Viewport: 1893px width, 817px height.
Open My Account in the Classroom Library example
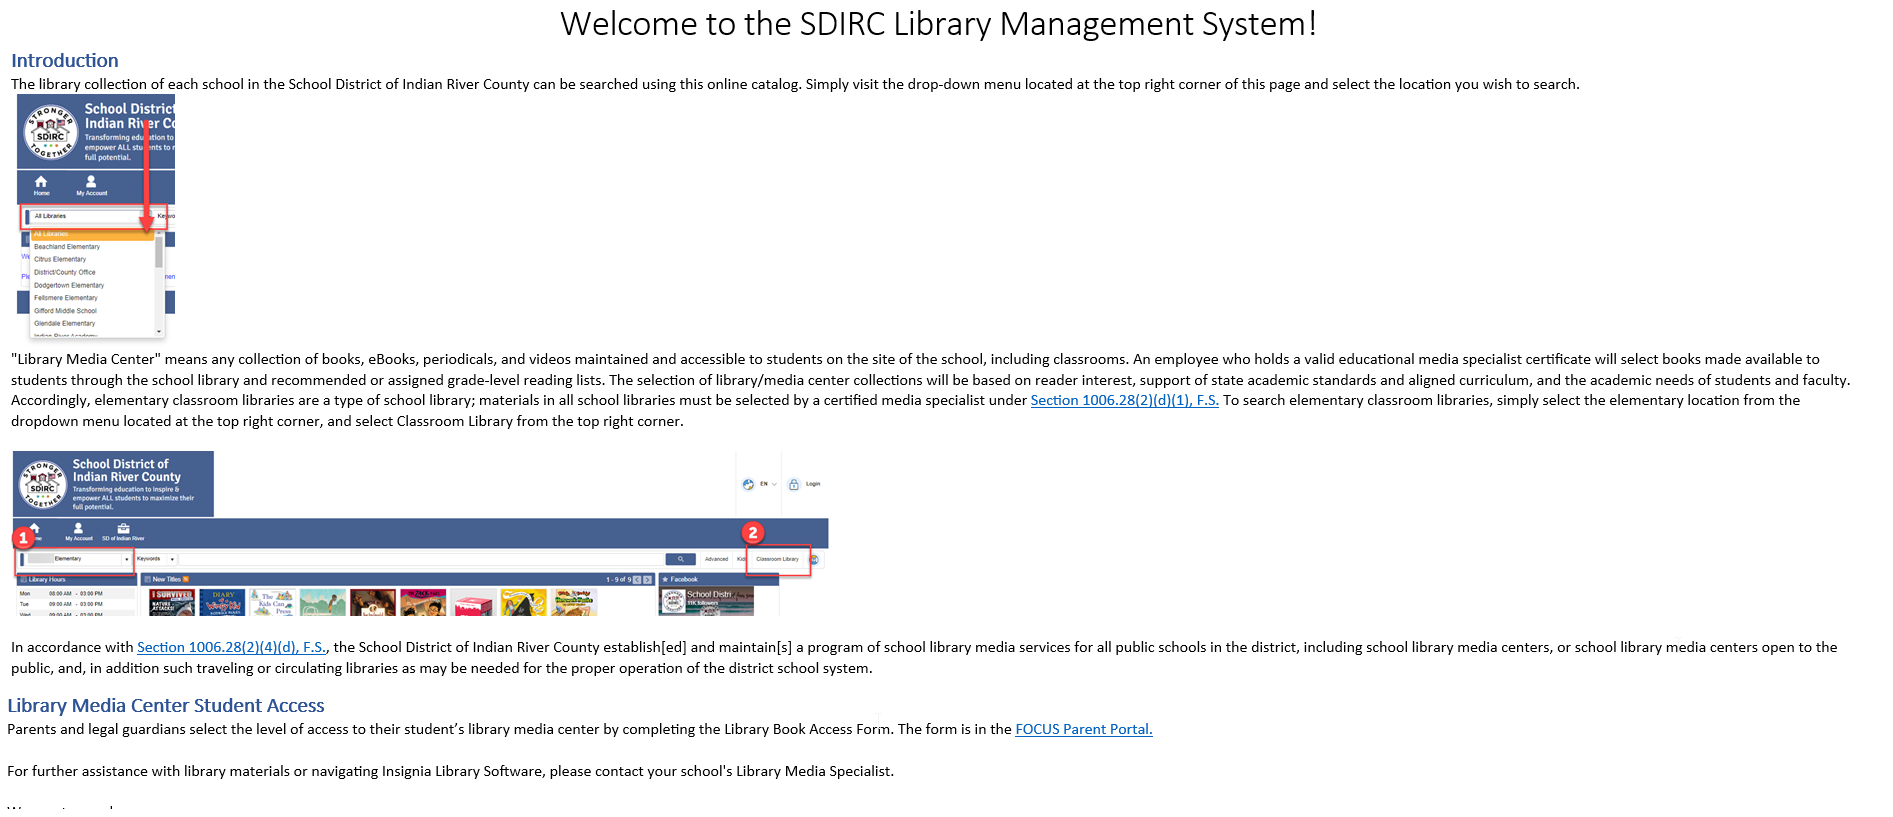click(79, 531)
